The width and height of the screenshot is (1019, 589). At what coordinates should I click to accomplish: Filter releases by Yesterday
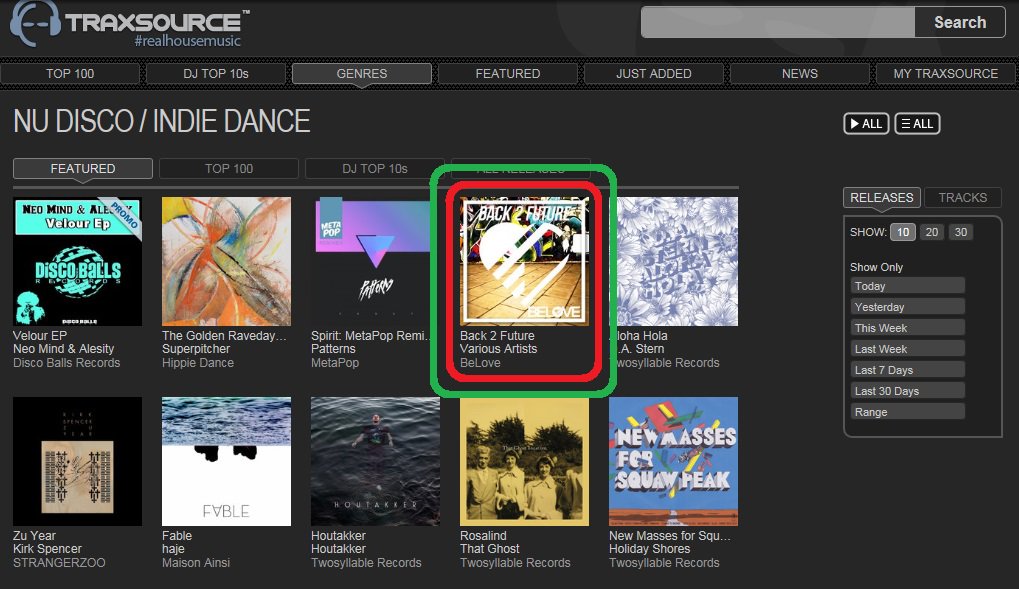[x=907, y=307]
